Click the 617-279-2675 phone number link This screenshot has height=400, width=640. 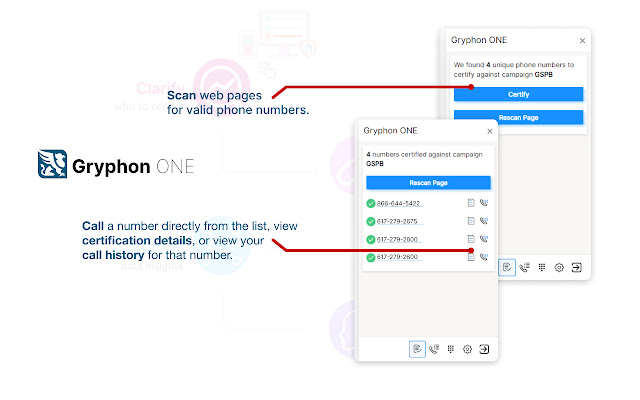397,221
